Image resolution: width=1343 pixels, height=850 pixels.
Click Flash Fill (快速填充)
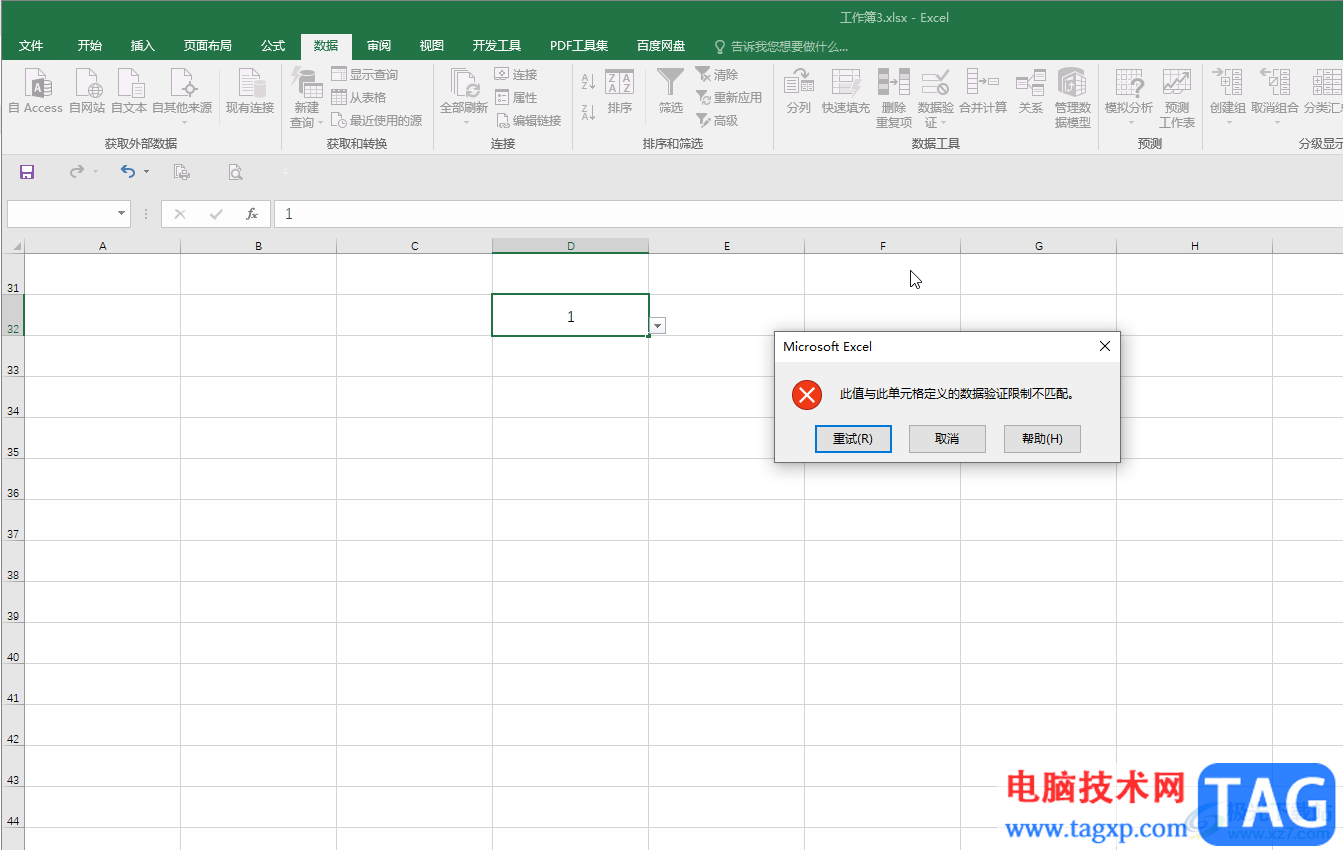pyautogui.click(x=846, y=90)
